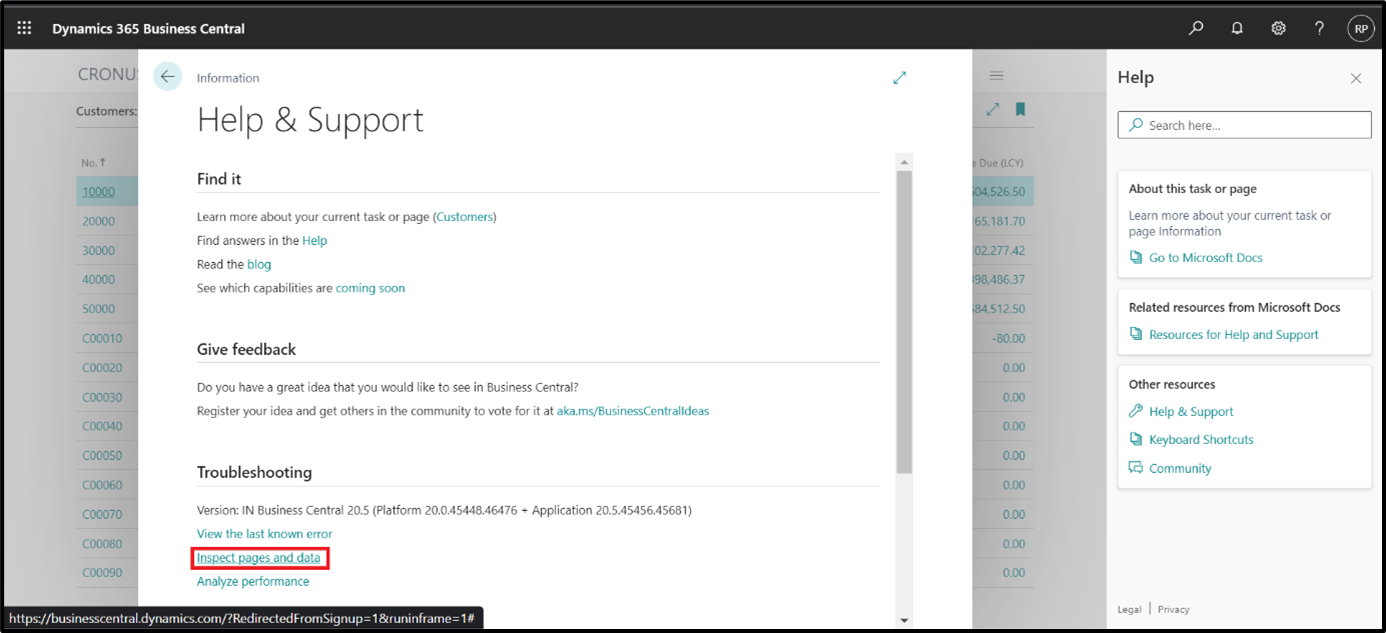1386x633 pixels.
Task: Open the Community link
Action: 1180,468
